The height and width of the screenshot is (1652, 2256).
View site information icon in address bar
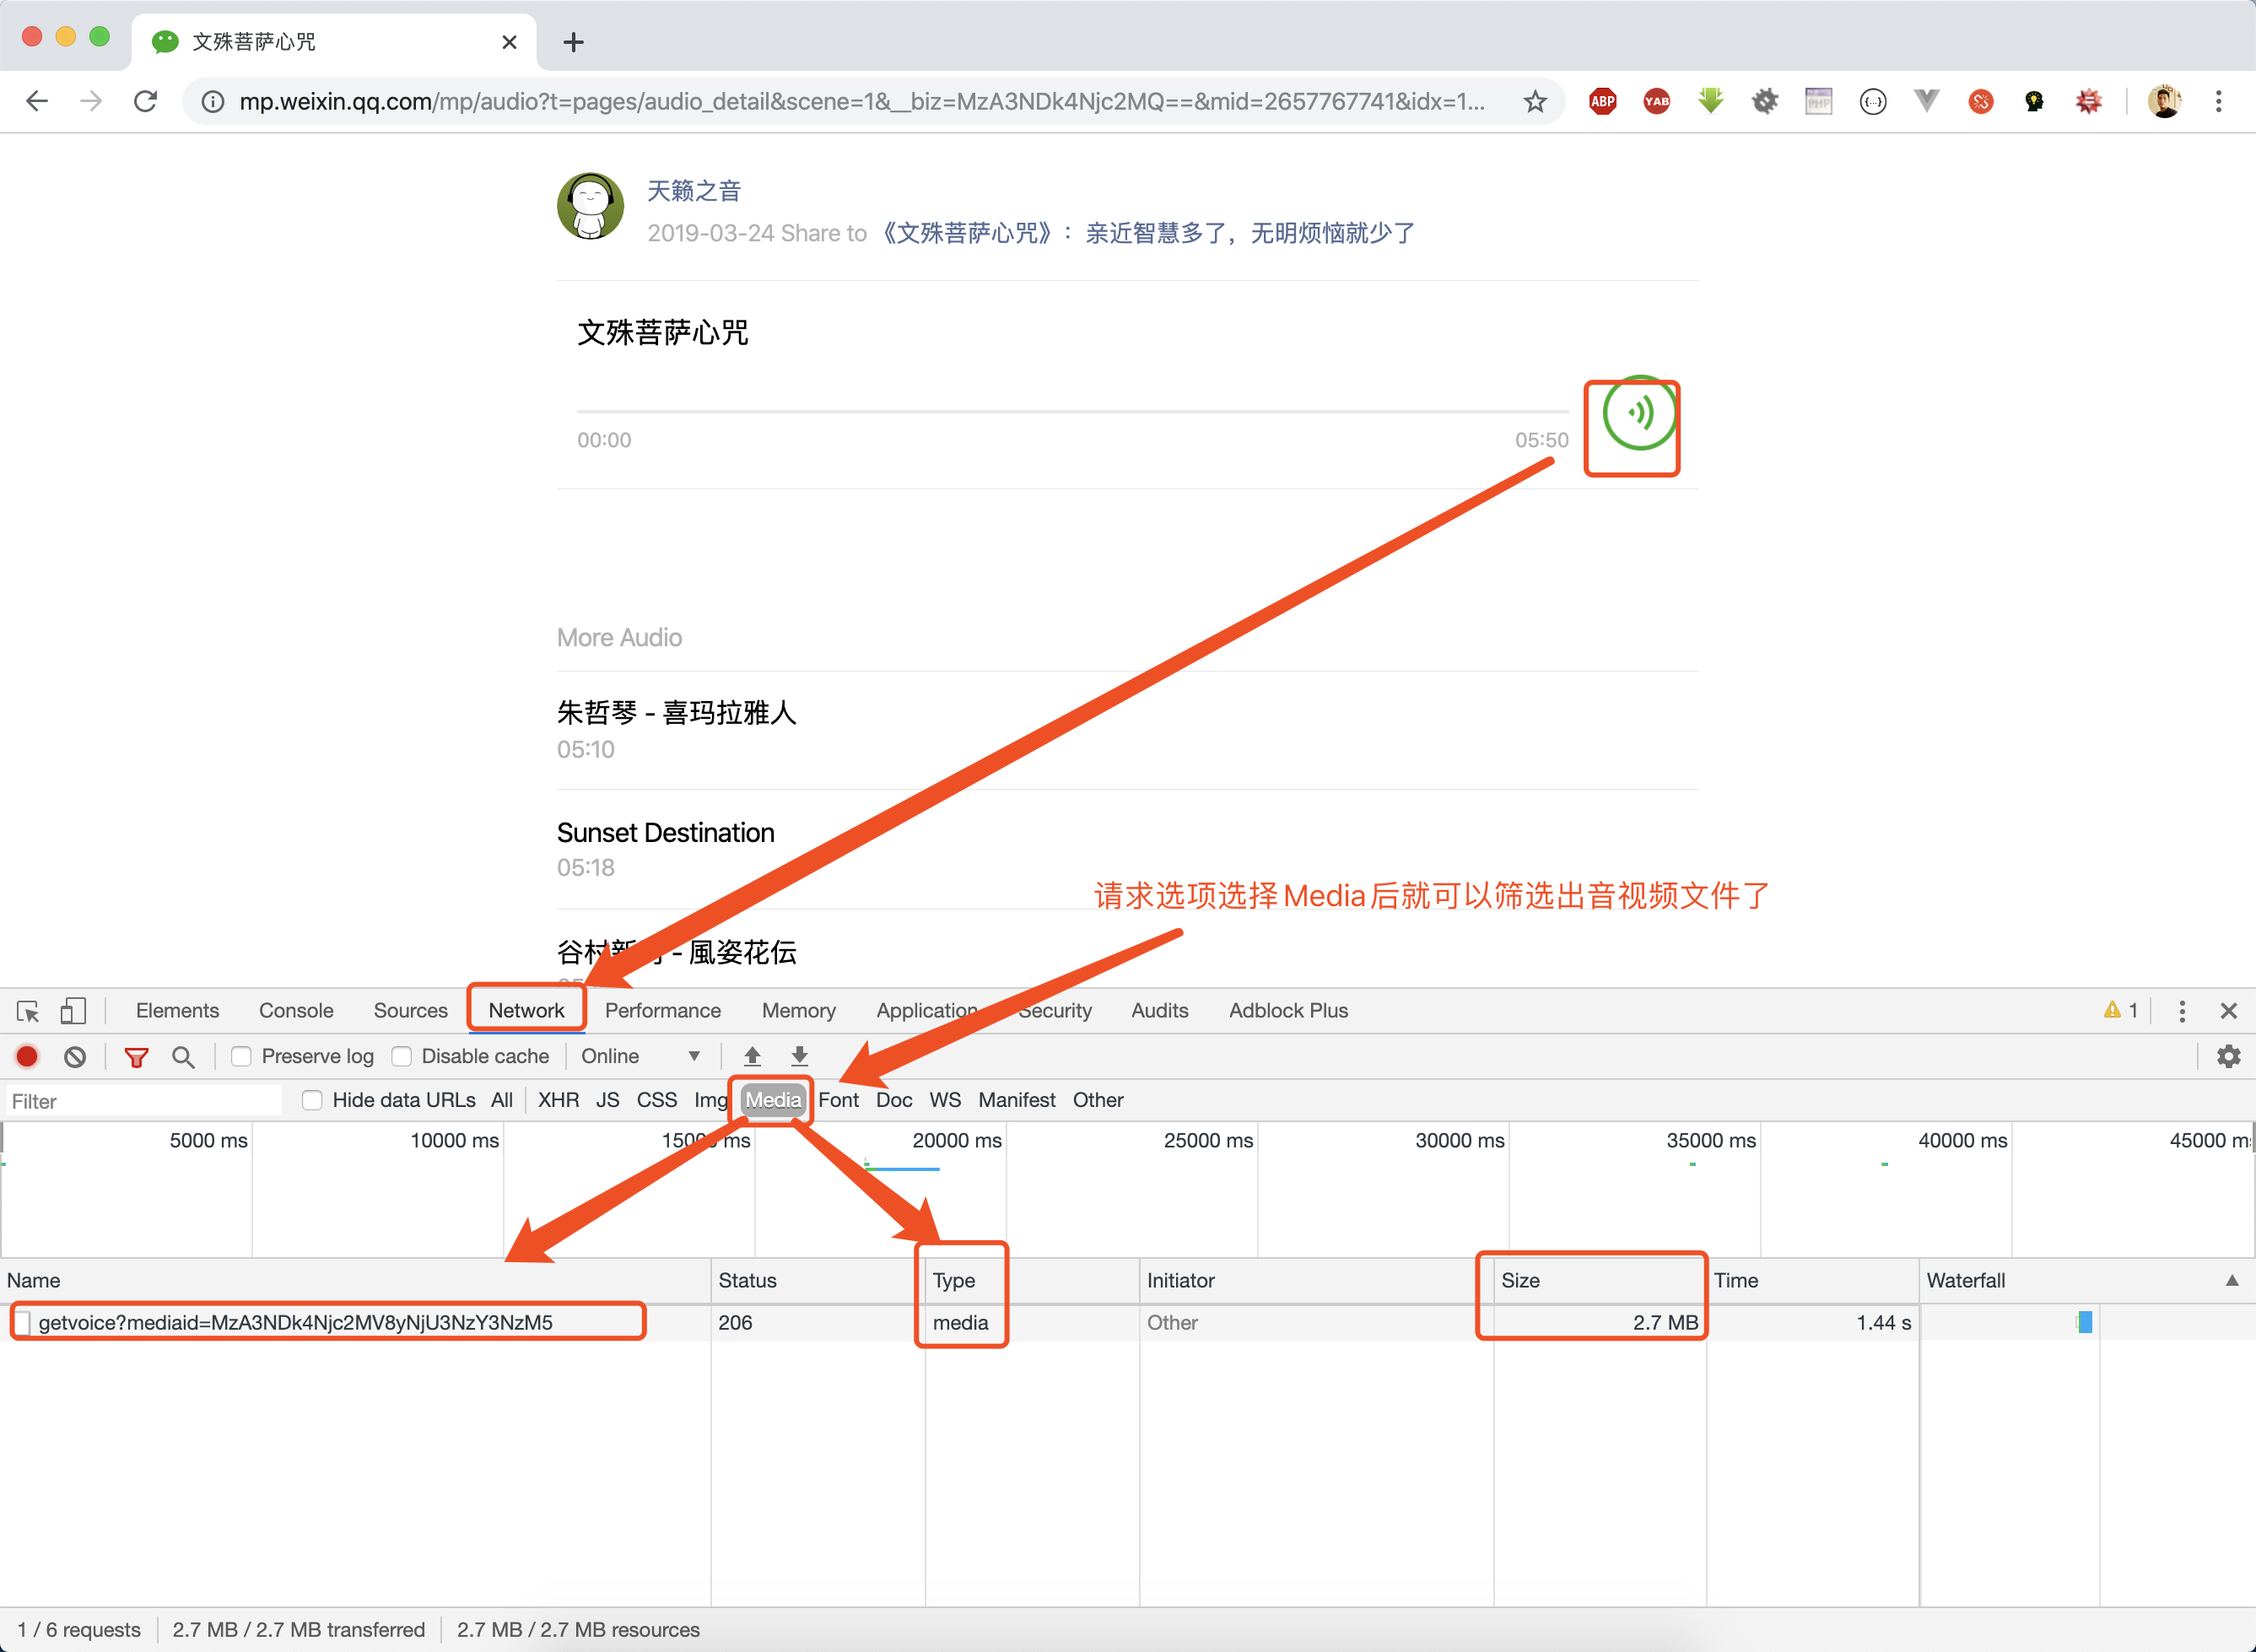click(212, 101)
